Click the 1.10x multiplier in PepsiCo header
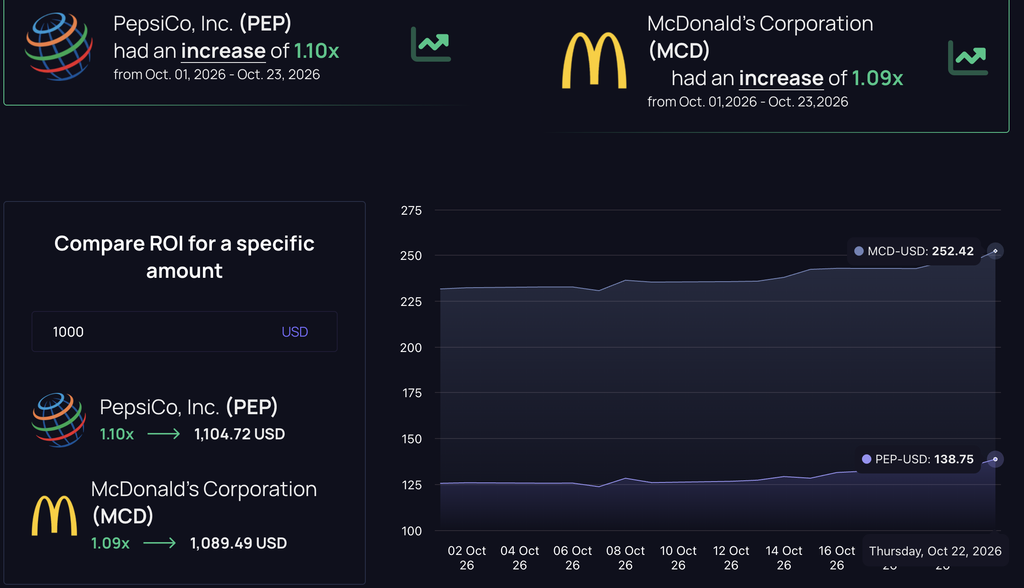1024x588 pixels. [x=316, y=51]
